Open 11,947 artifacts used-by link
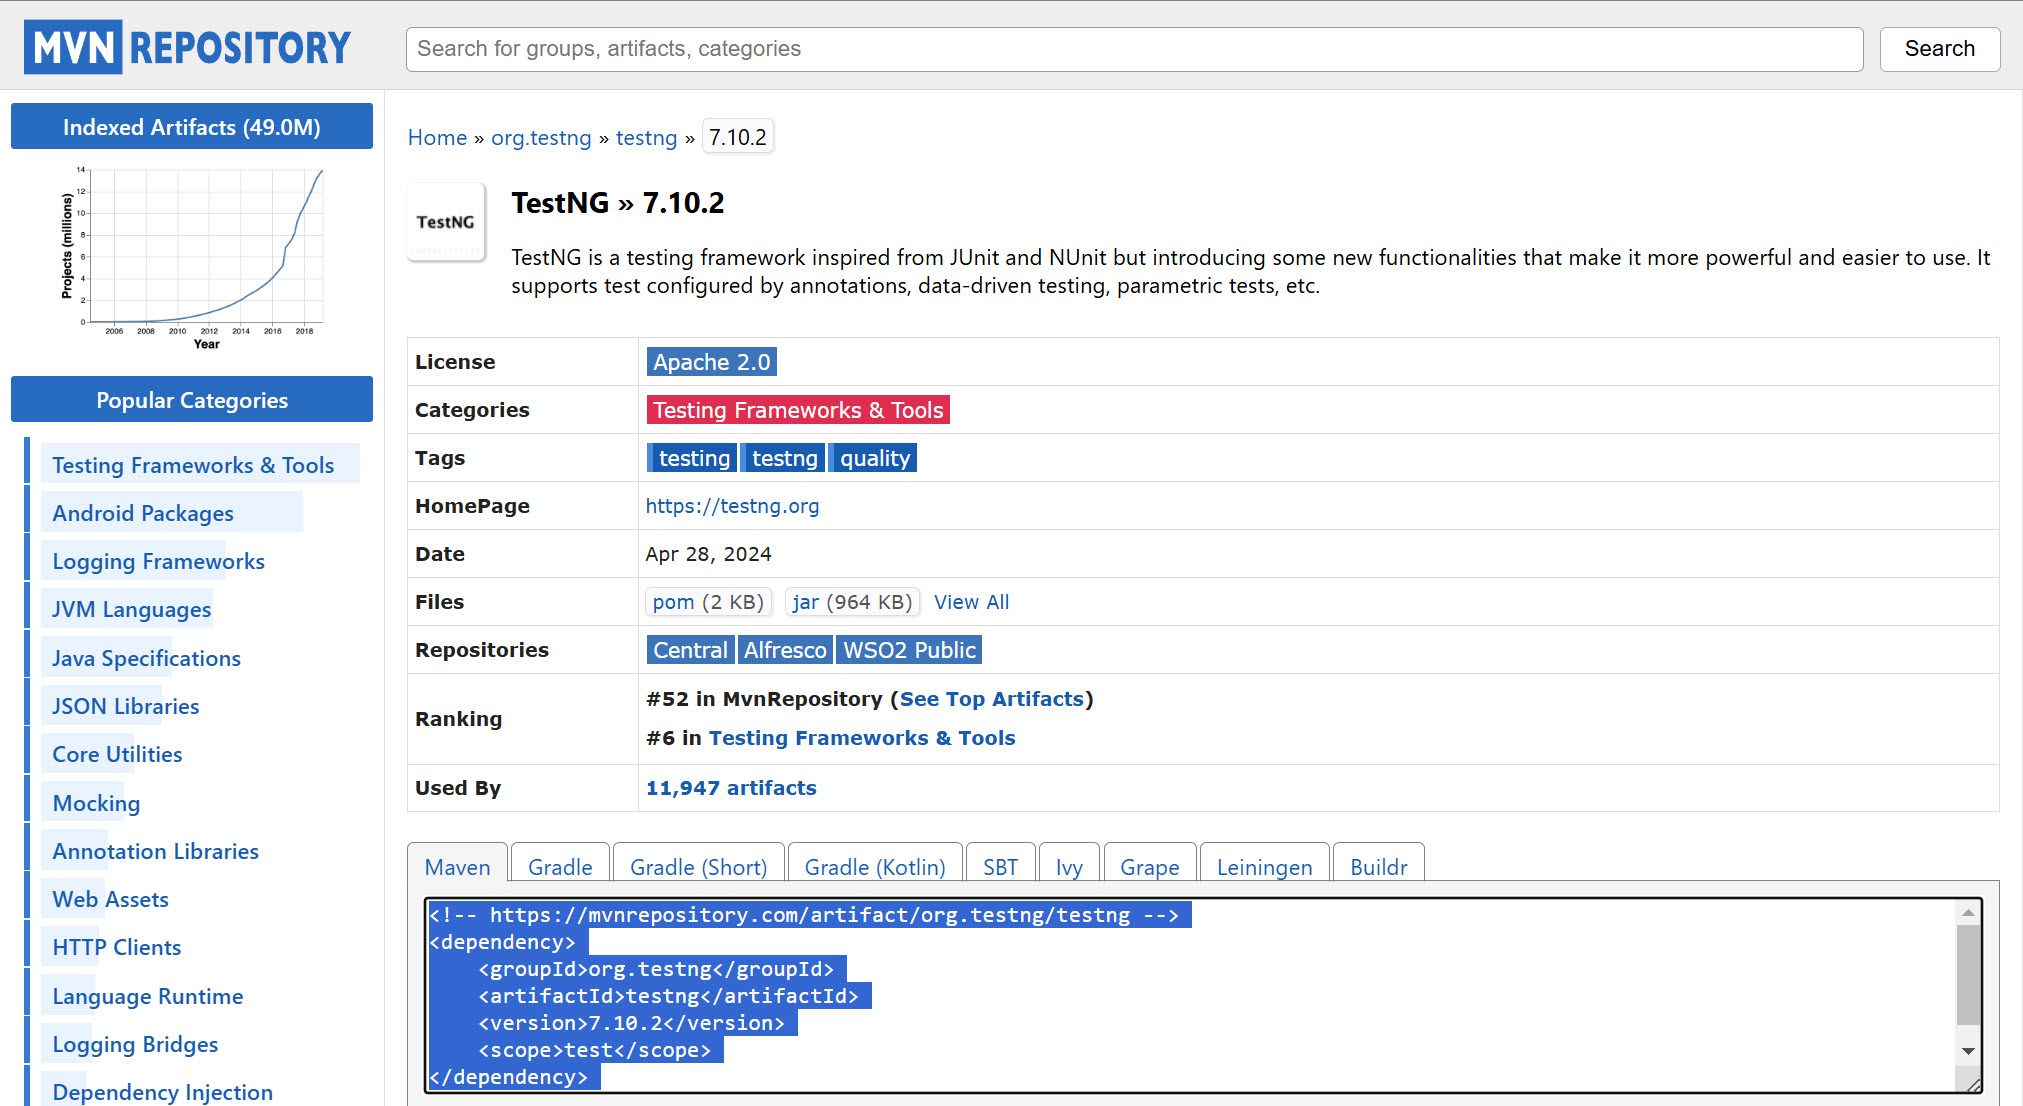The height and width of the screenshot is (1106, 2023). click(731, 788)
